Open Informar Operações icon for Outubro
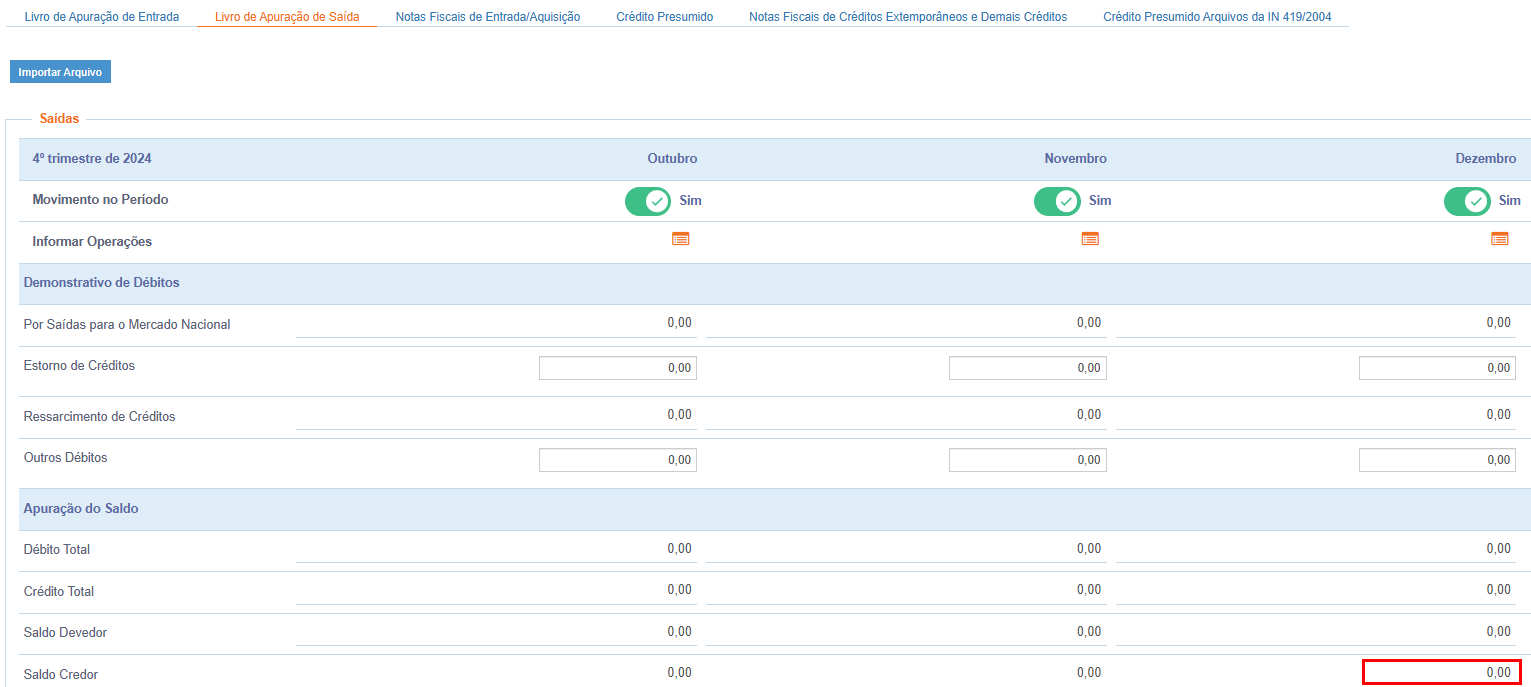This screenshot has width=1531, height=687. (x=680, y=239)
